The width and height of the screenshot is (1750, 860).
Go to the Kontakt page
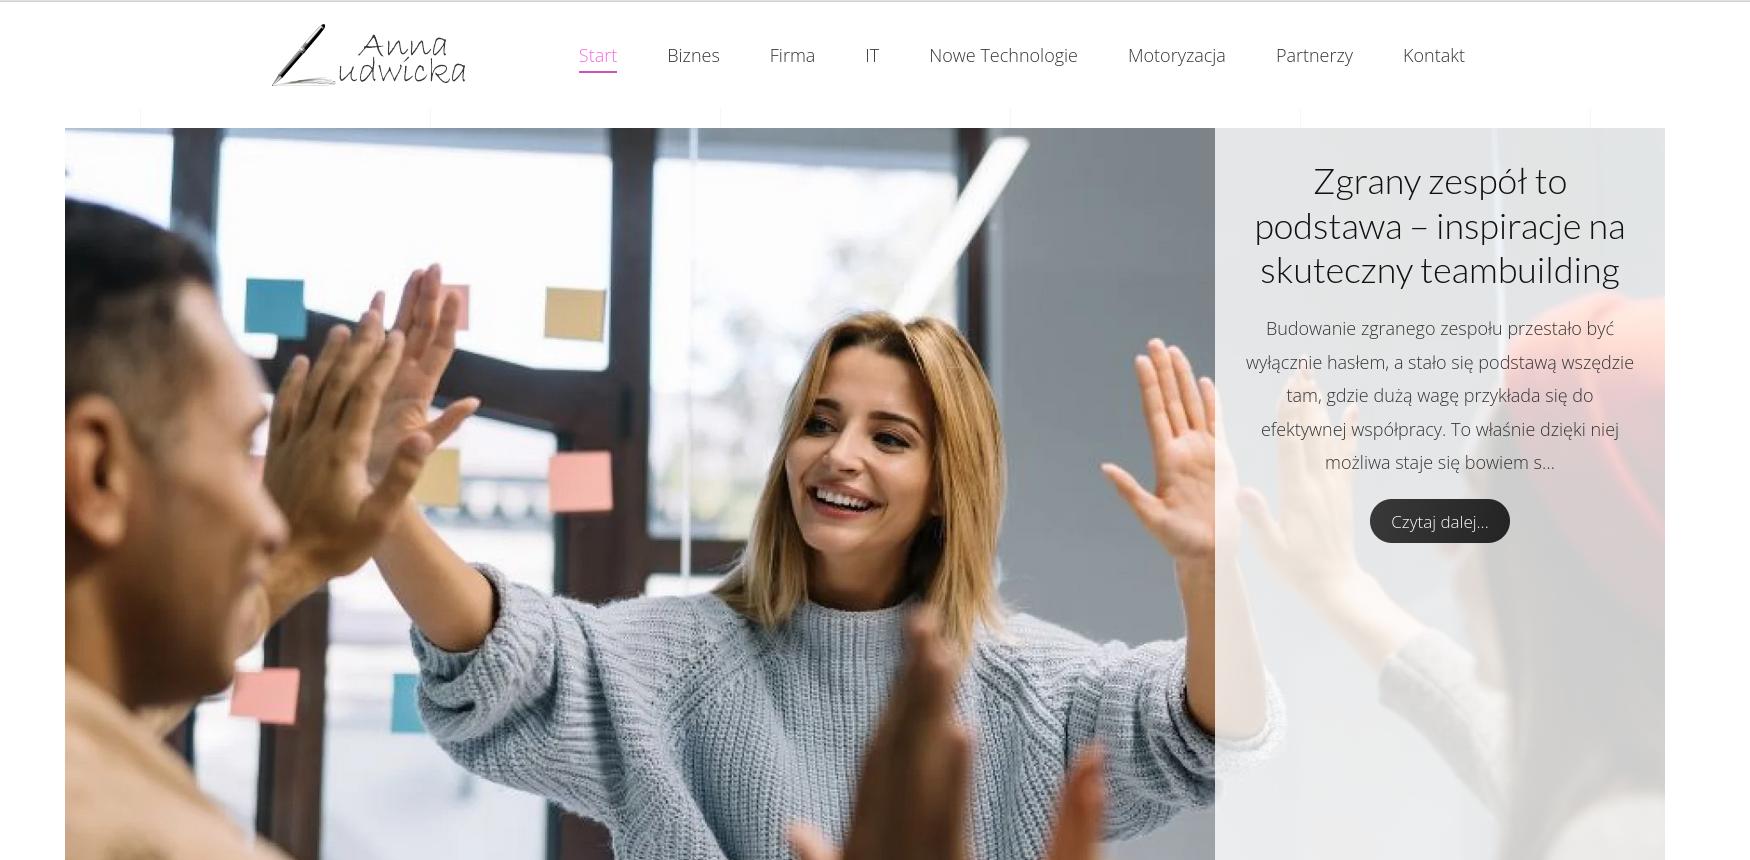(x=1433, y=56)
